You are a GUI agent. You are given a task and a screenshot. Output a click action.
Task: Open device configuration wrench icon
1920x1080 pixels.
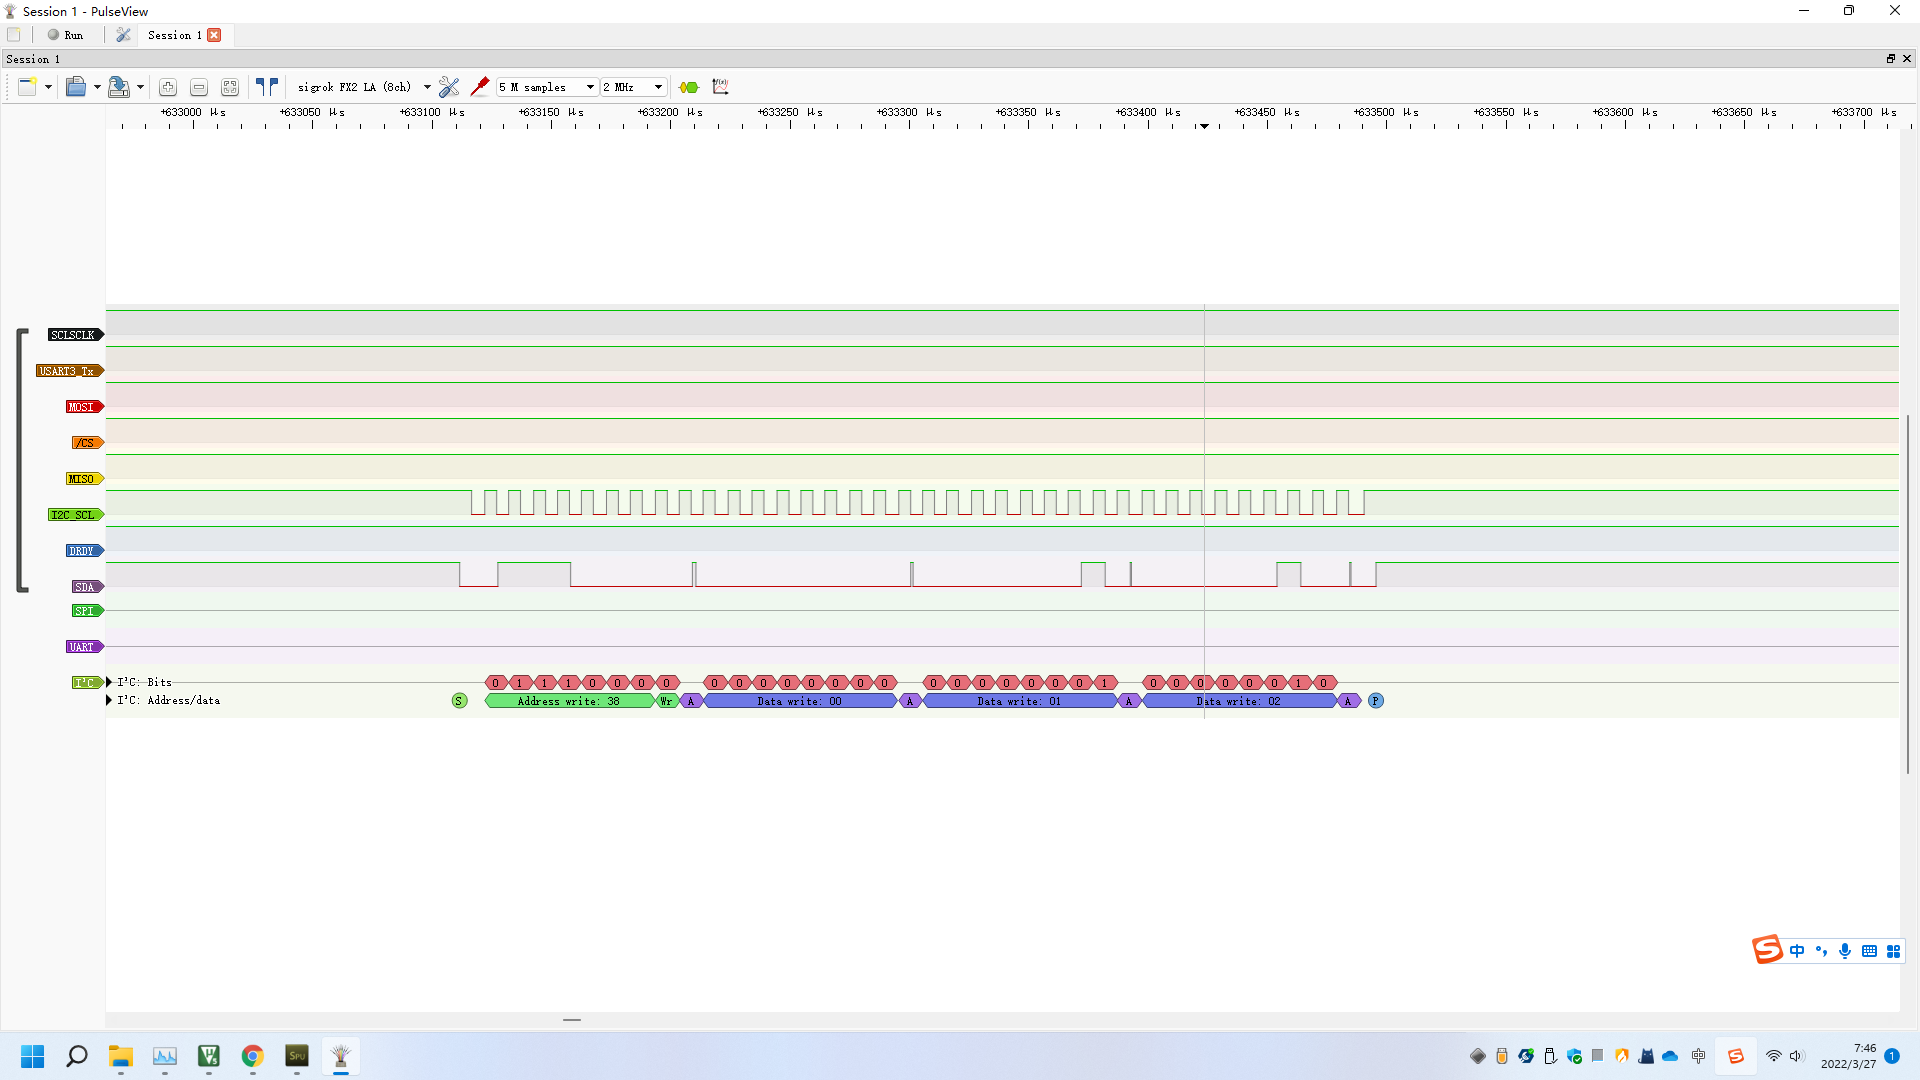tap(449, 88)
